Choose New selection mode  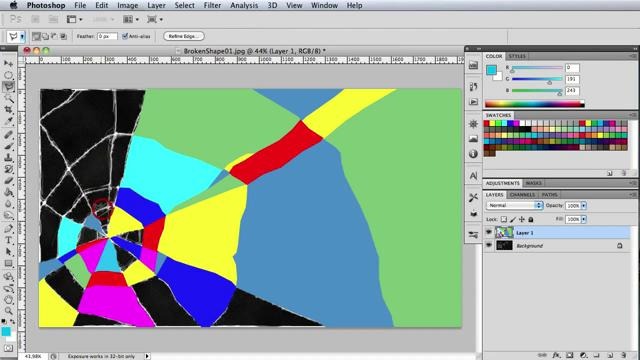point(36,36)
